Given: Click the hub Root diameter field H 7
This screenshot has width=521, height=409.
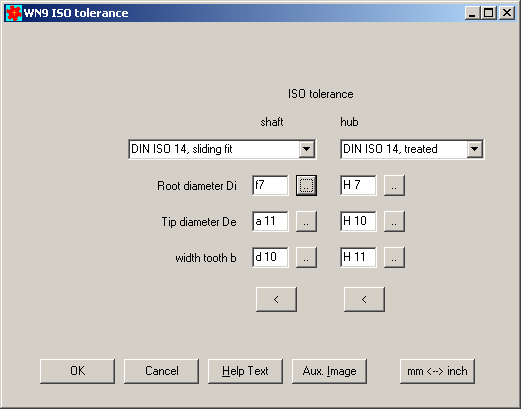Looking at the screenshot, I should point(358,185).
